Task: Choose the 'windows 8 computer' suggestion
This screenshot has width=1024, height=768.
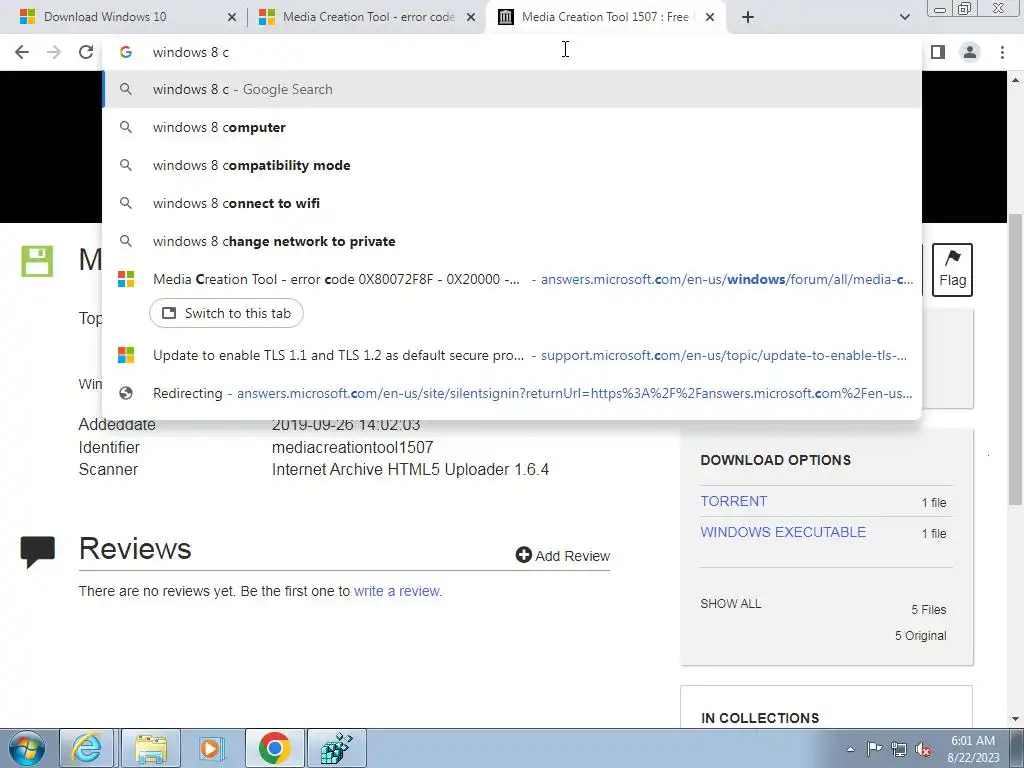Action: point(512,127)
